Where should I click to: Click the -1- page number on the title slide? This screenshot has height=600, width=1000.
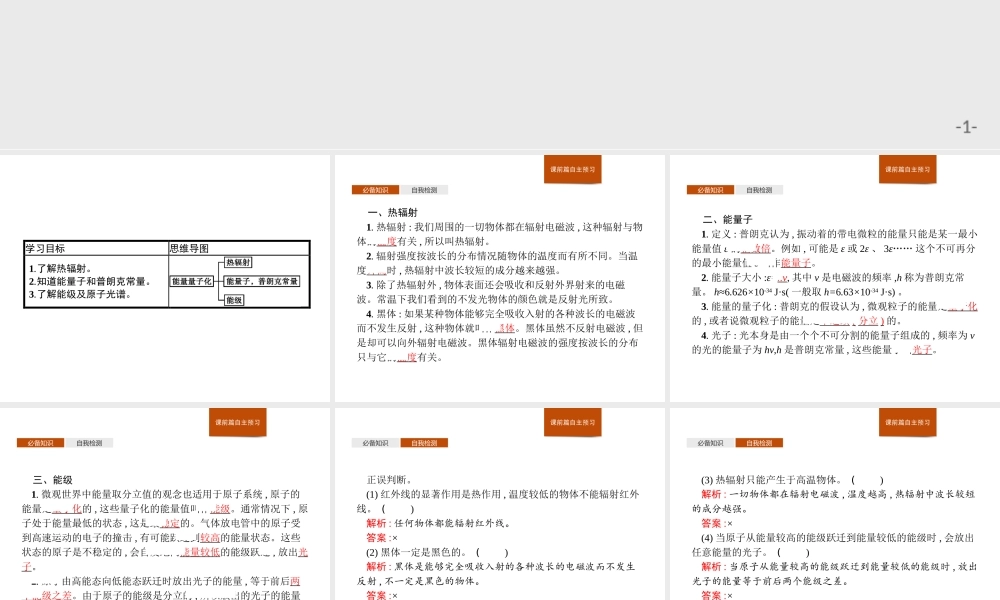(x=965, y=127)
